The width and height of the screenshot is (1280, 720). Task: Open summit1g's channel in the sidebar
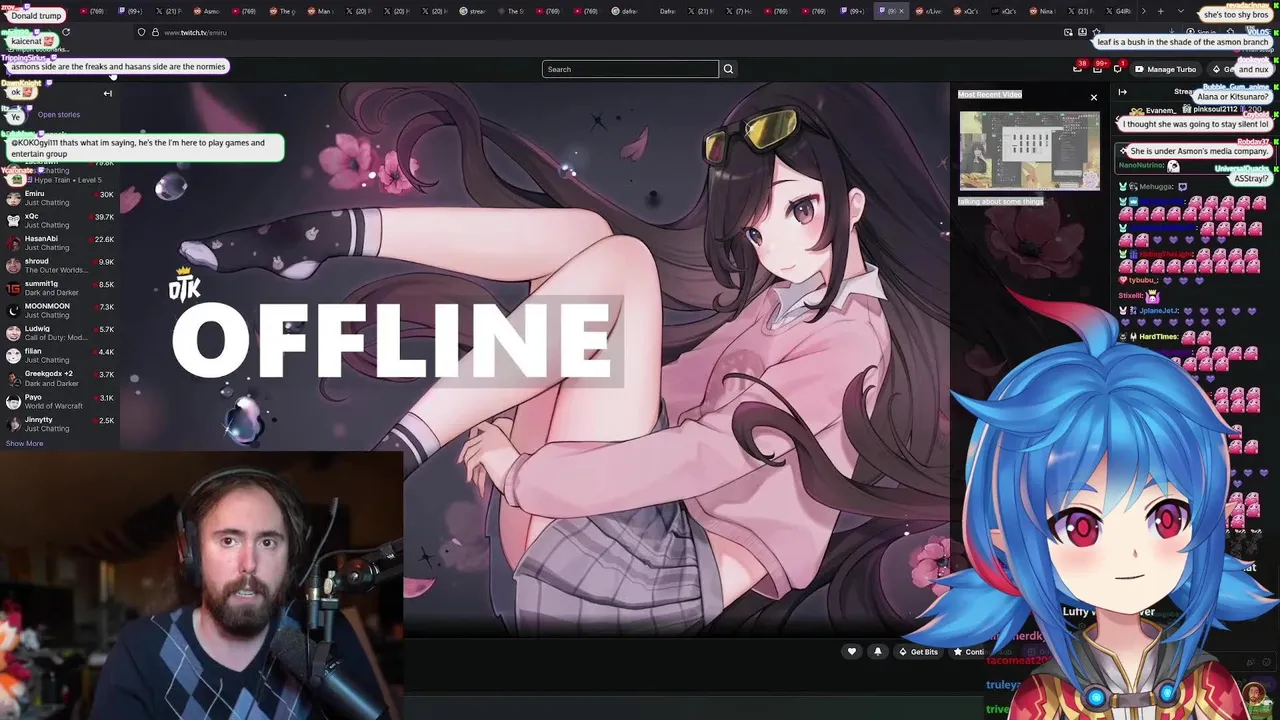point(60,288)
